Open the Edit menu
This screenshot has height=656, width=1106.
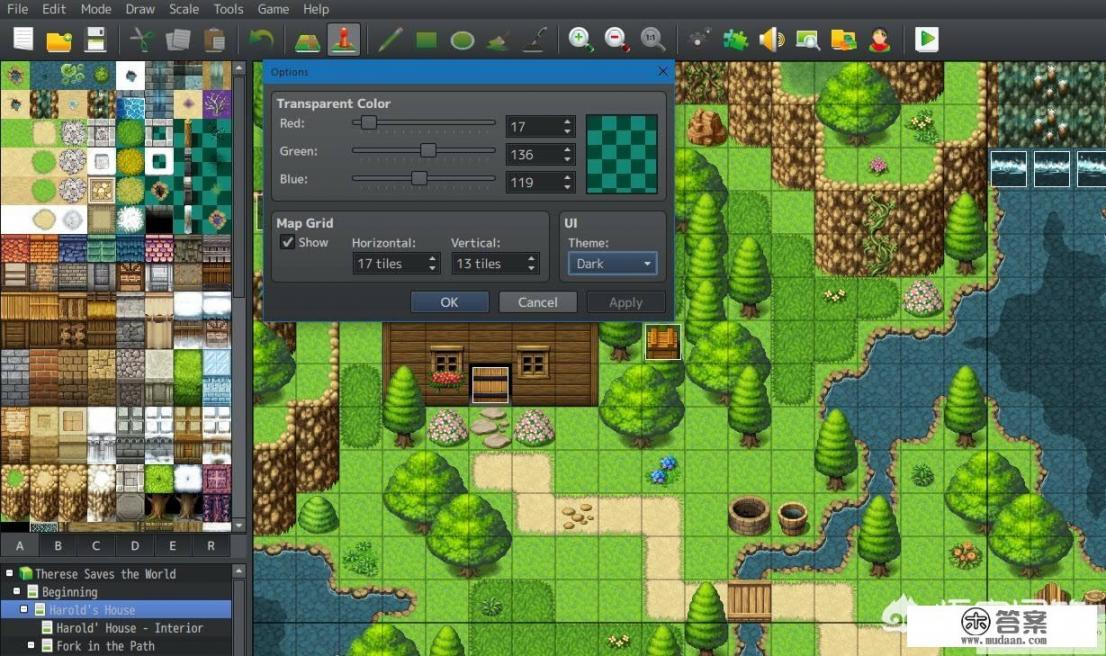click(x=54, y=9)
